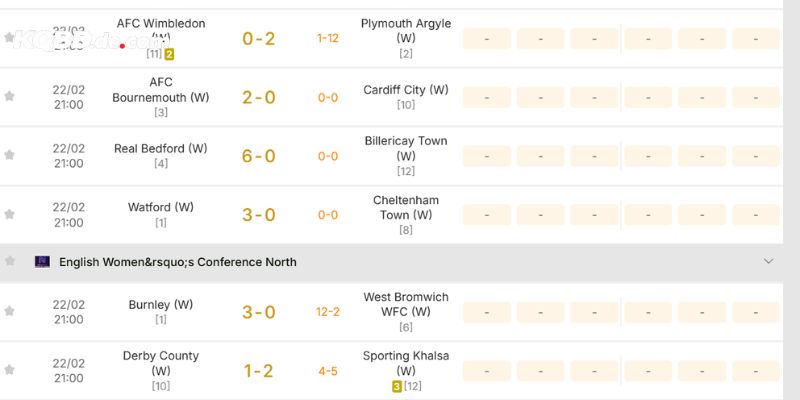Click the yellow card badge beside Sporting Khalsa
The height and width of the screenshot is (400, 800).
click(396, 386)
